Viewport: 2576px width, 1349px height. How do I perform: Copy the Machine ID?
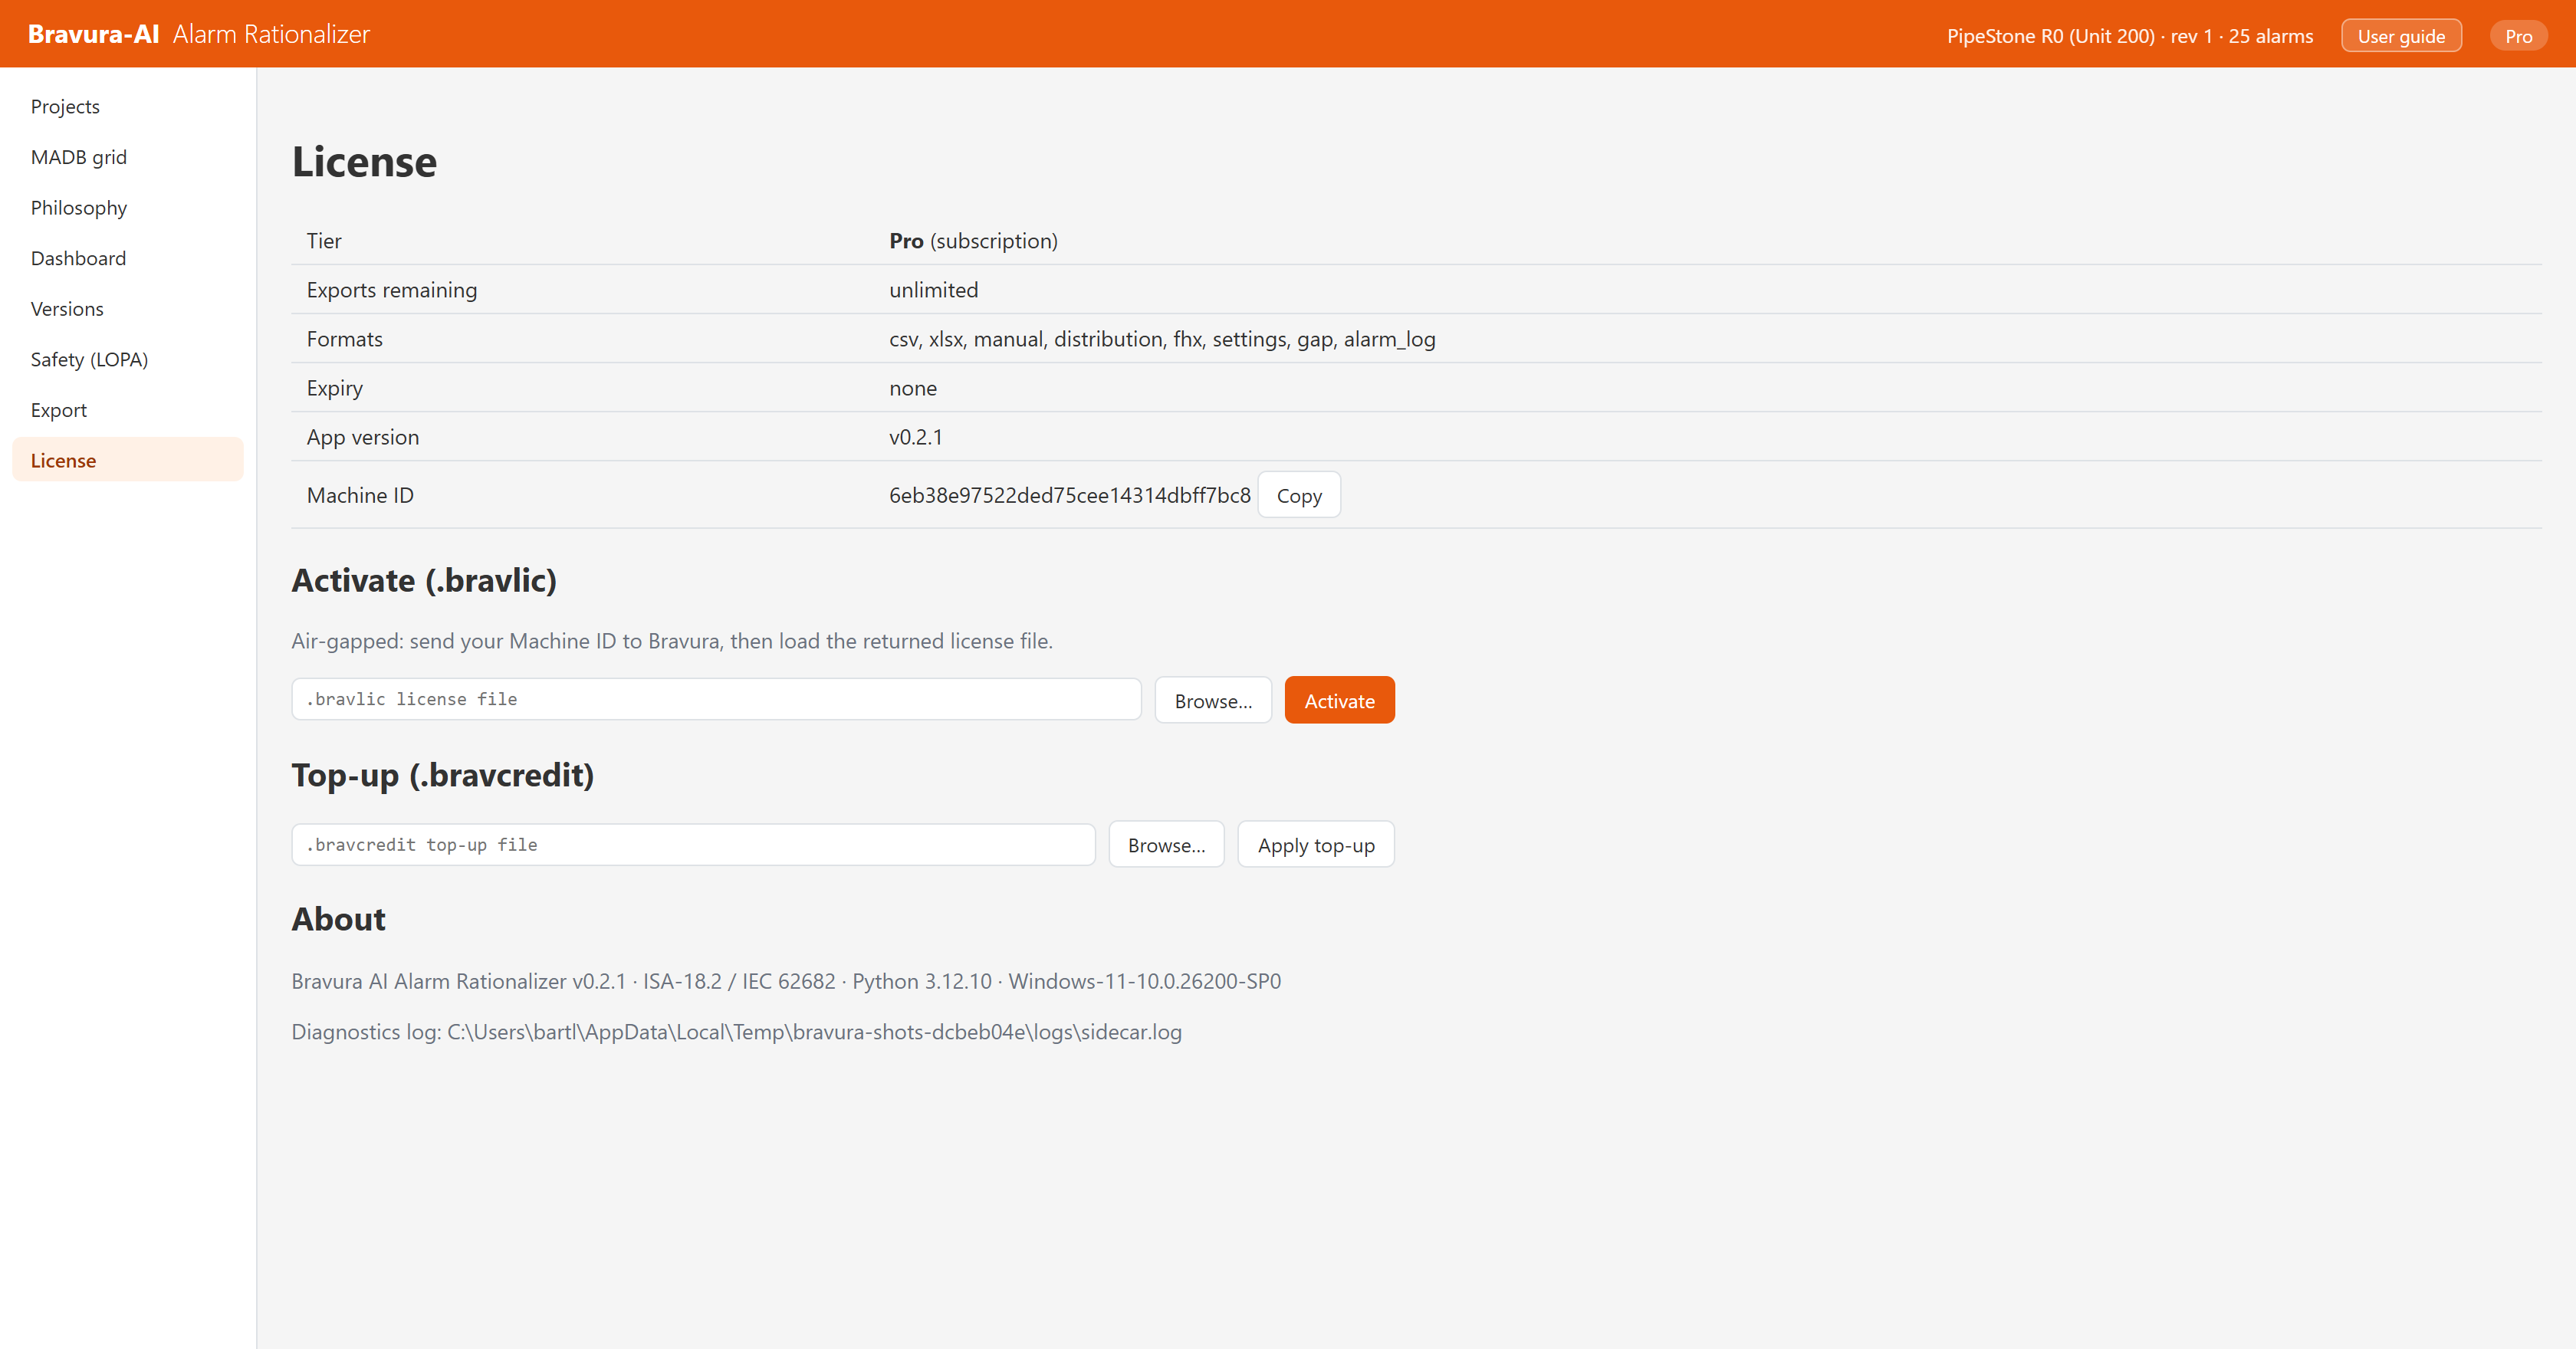click(x=1298, y=495)
